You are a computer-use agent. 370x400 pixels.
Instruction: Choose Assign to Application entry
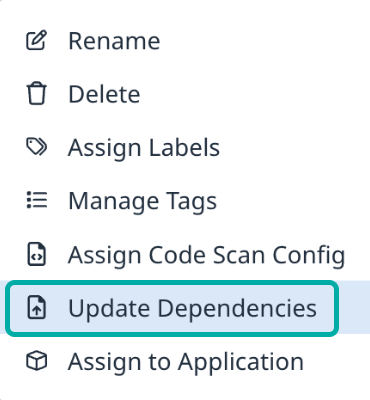point(185,361)
